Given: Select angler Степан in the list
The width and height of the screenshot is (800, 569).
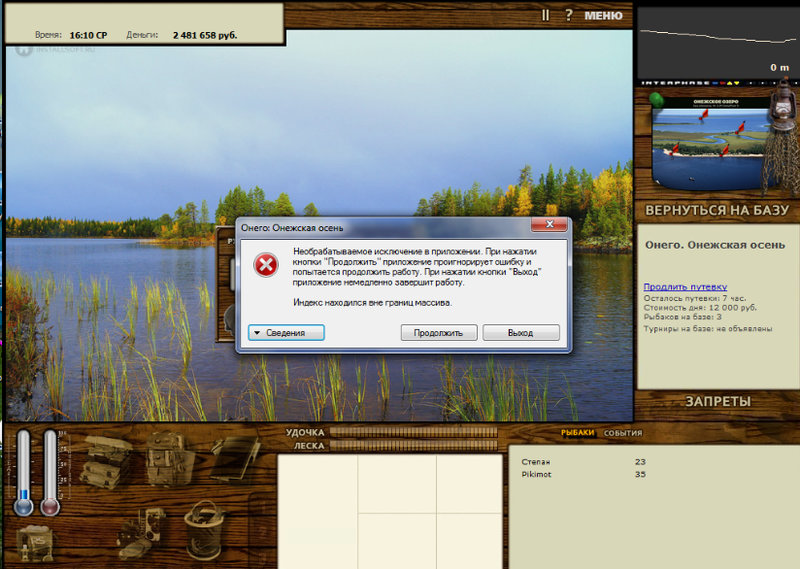Looking at the screenshot, I should coord(536,462).
